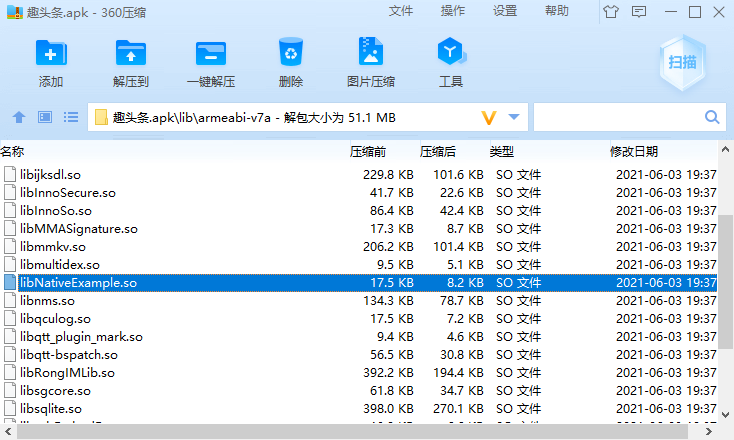Viewport: 734px width, 440px height.
Task: Click file icon beside libsqlite.so
Action: [x=10, y=409]
